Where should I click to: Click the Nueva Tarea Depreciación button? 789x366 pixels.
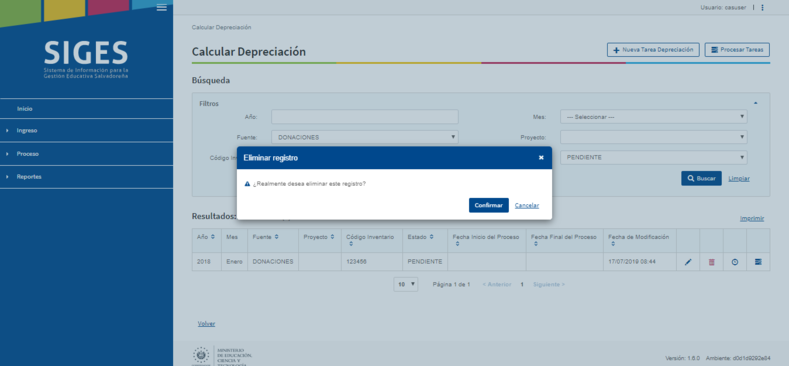653,50
